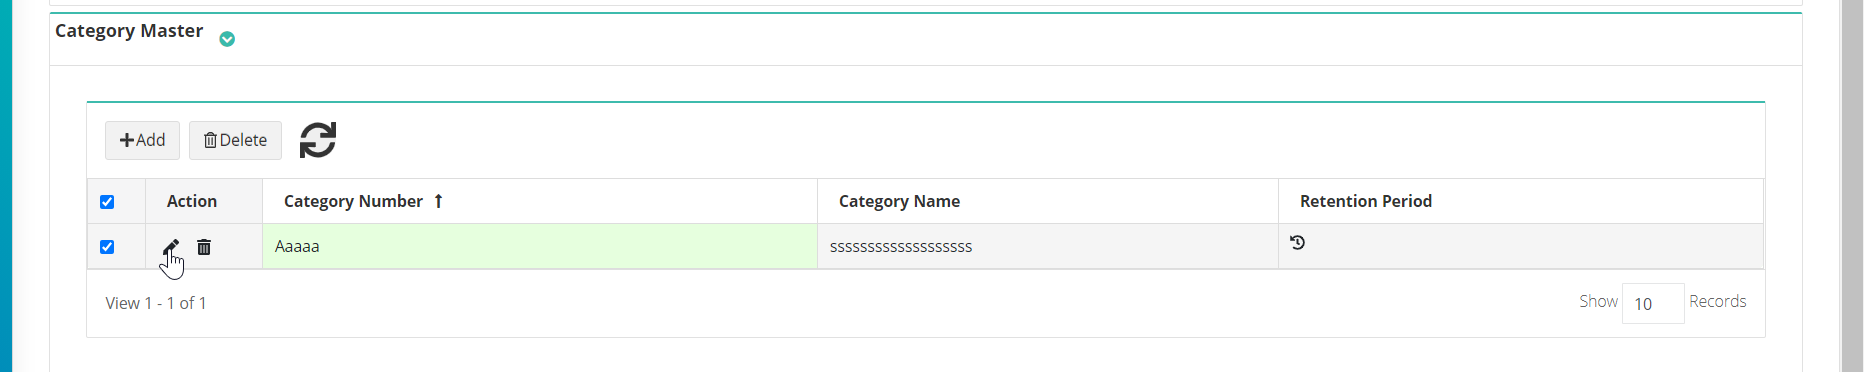Sort by Category Number column header
Screen dimensions: 1864x372
point(353,201)
